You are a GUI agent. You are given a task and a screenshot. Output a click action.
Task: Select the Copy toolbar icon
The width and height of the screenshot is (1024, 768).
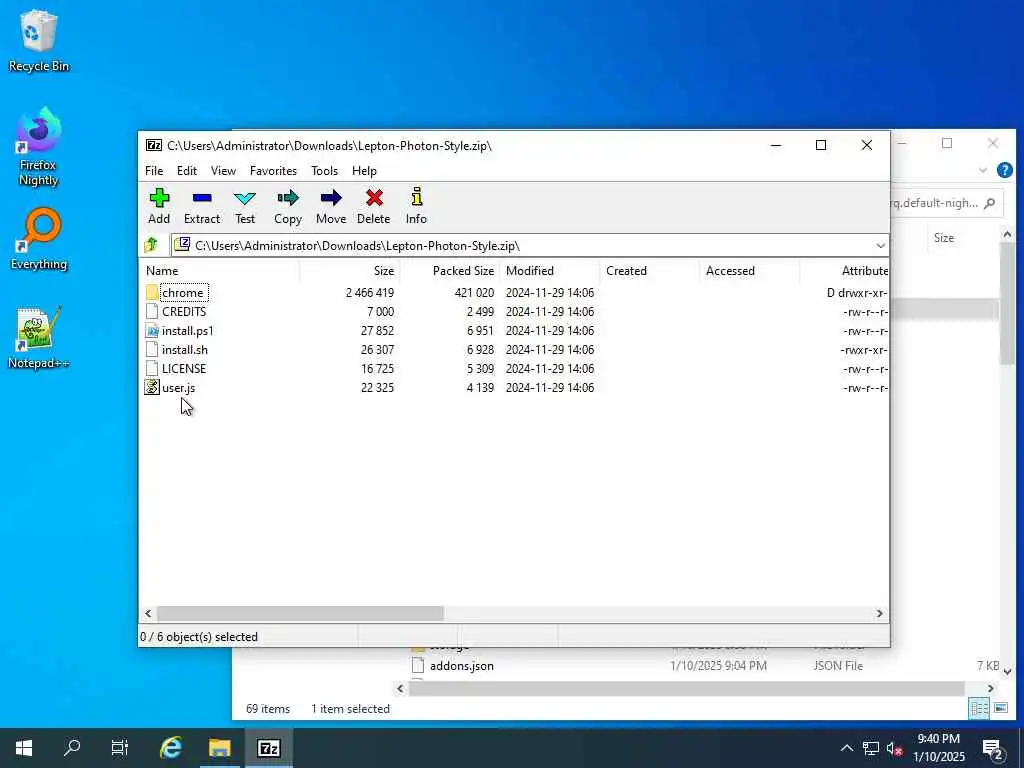288,206
